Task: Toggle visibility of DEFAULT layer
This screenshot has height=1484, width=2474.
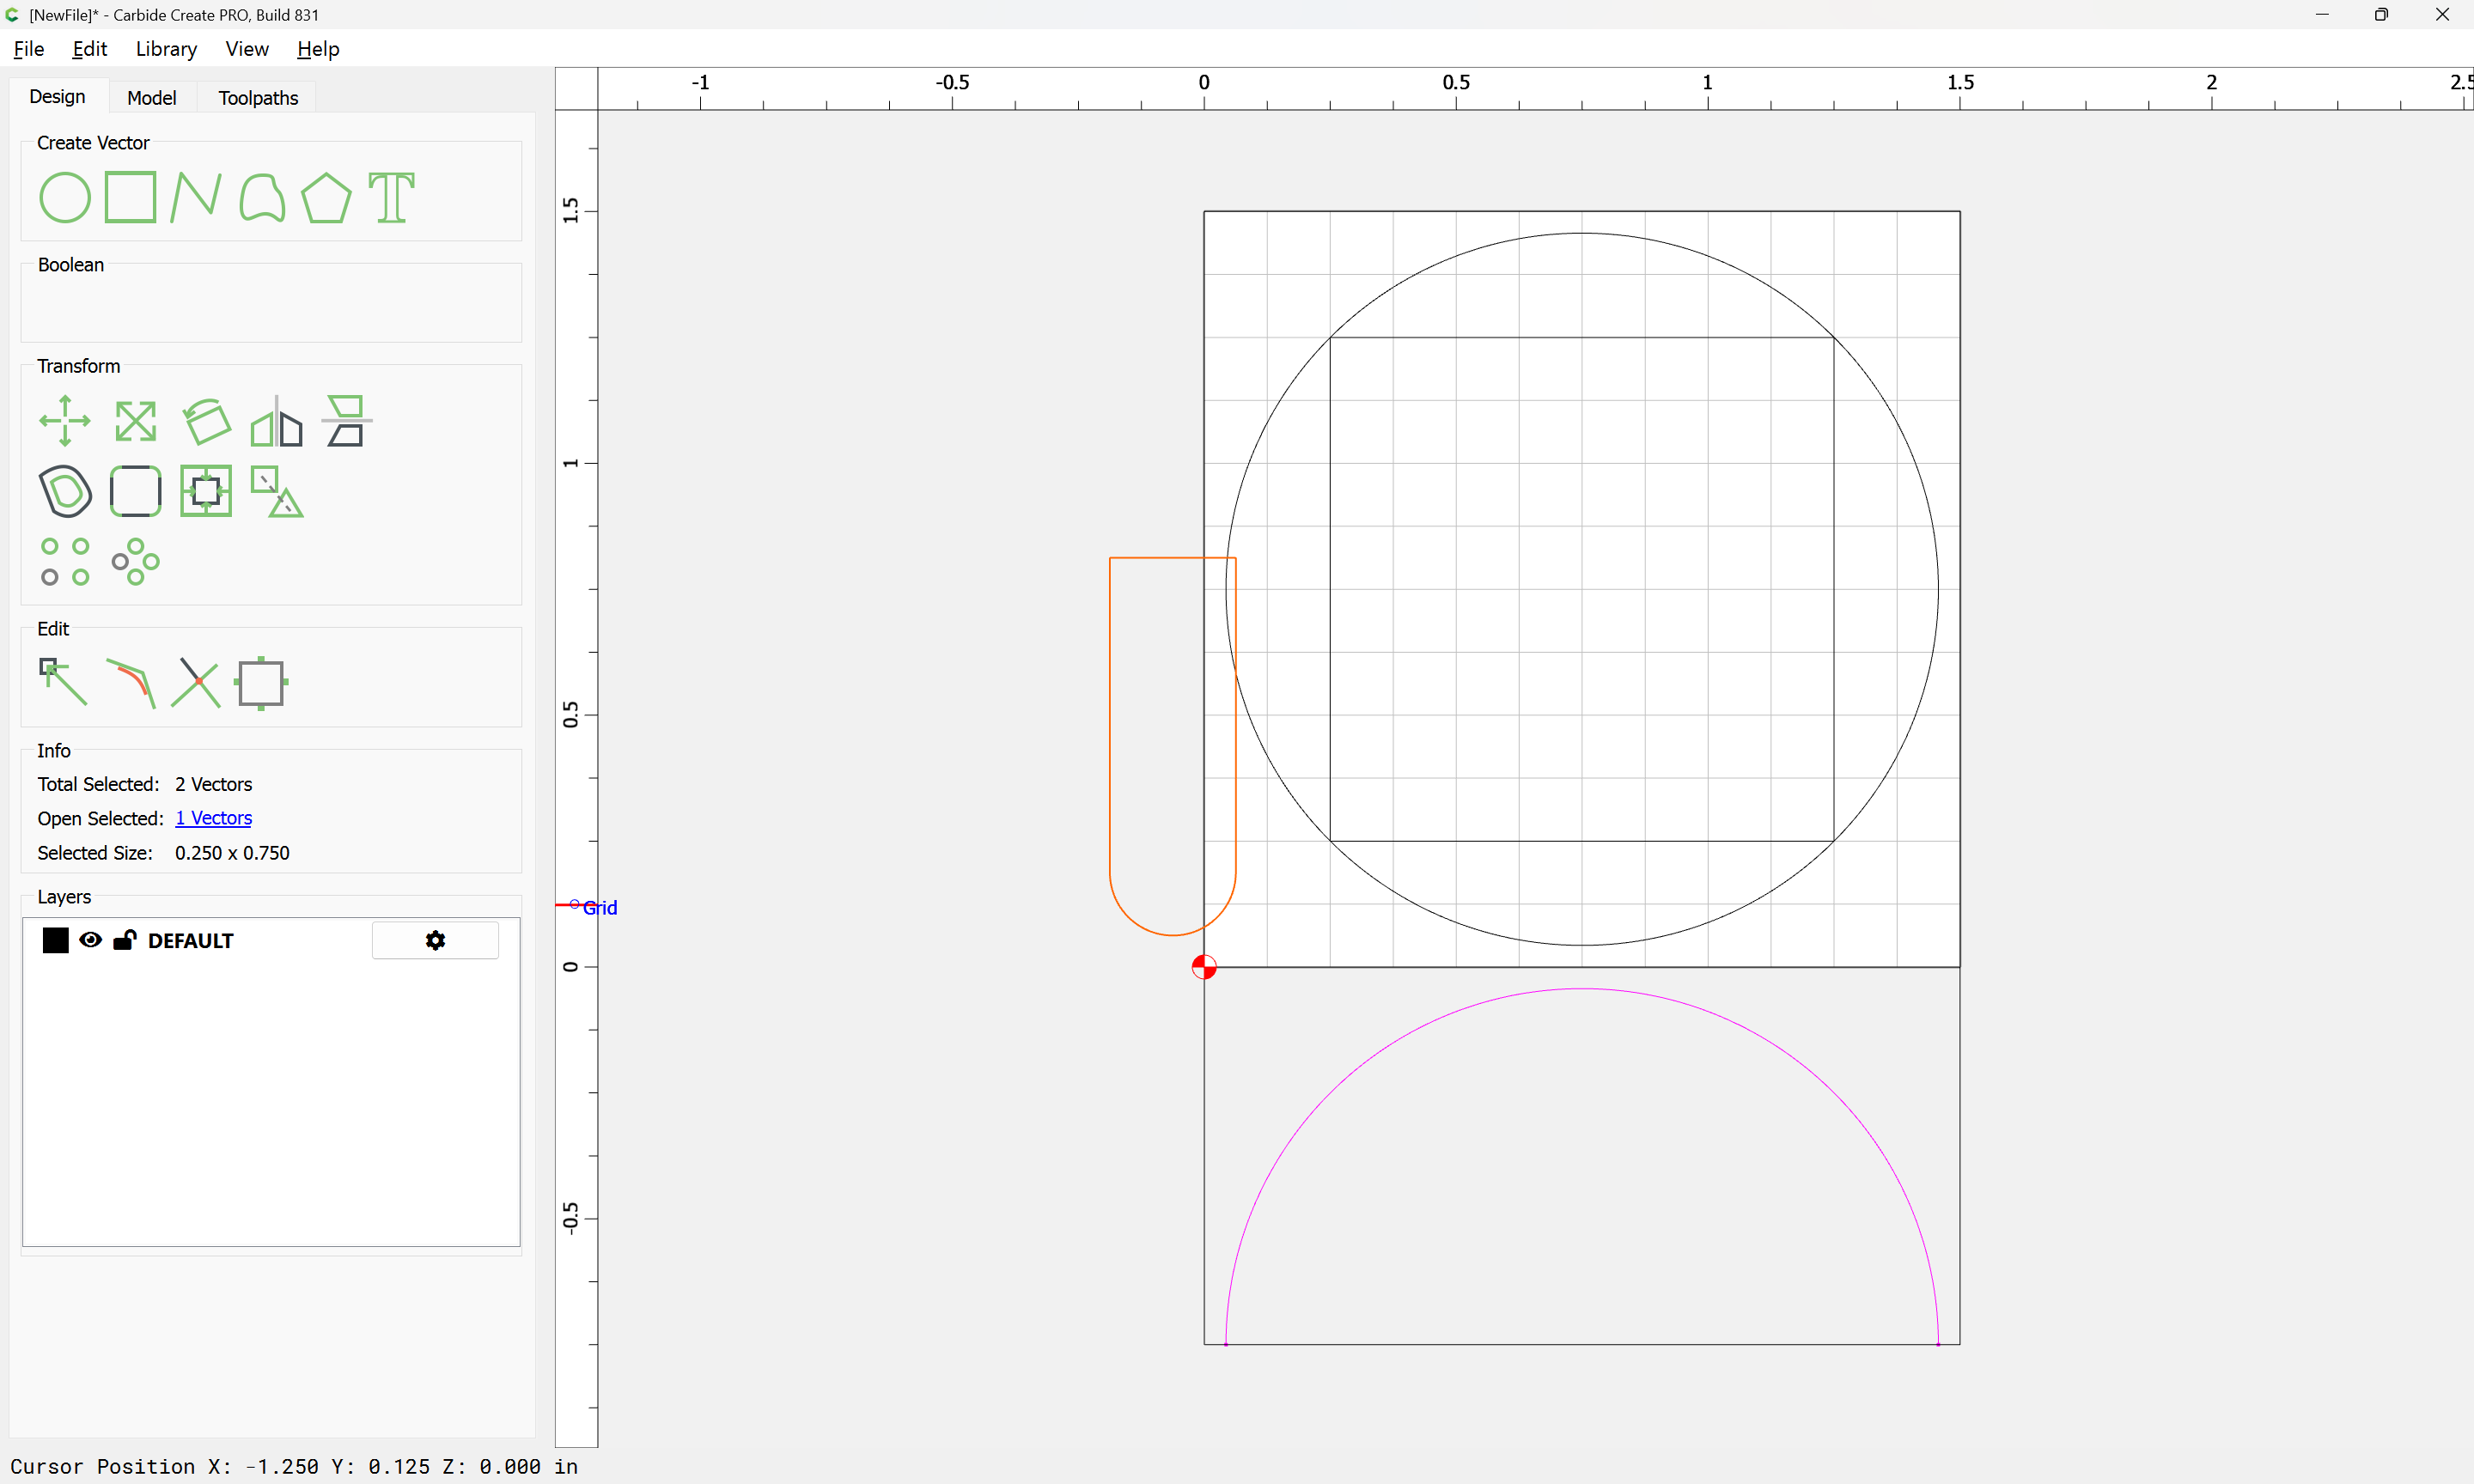Action: tap(90, 940)
